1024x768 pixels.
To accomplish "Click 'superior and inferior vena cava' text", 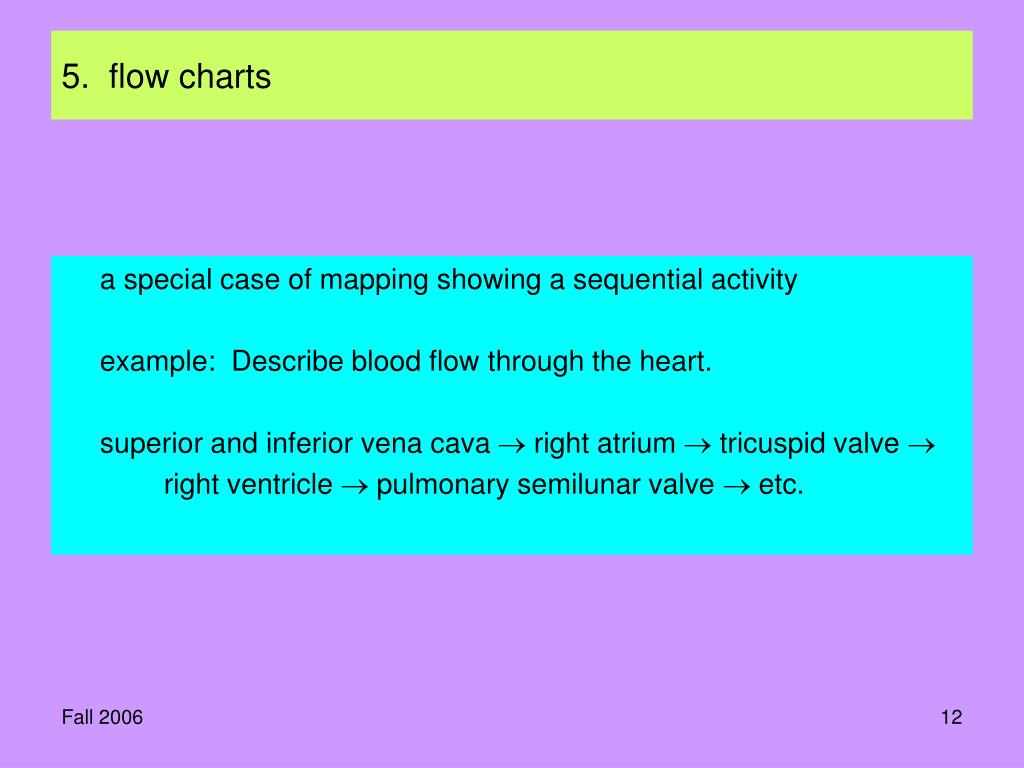I will 295,443.
